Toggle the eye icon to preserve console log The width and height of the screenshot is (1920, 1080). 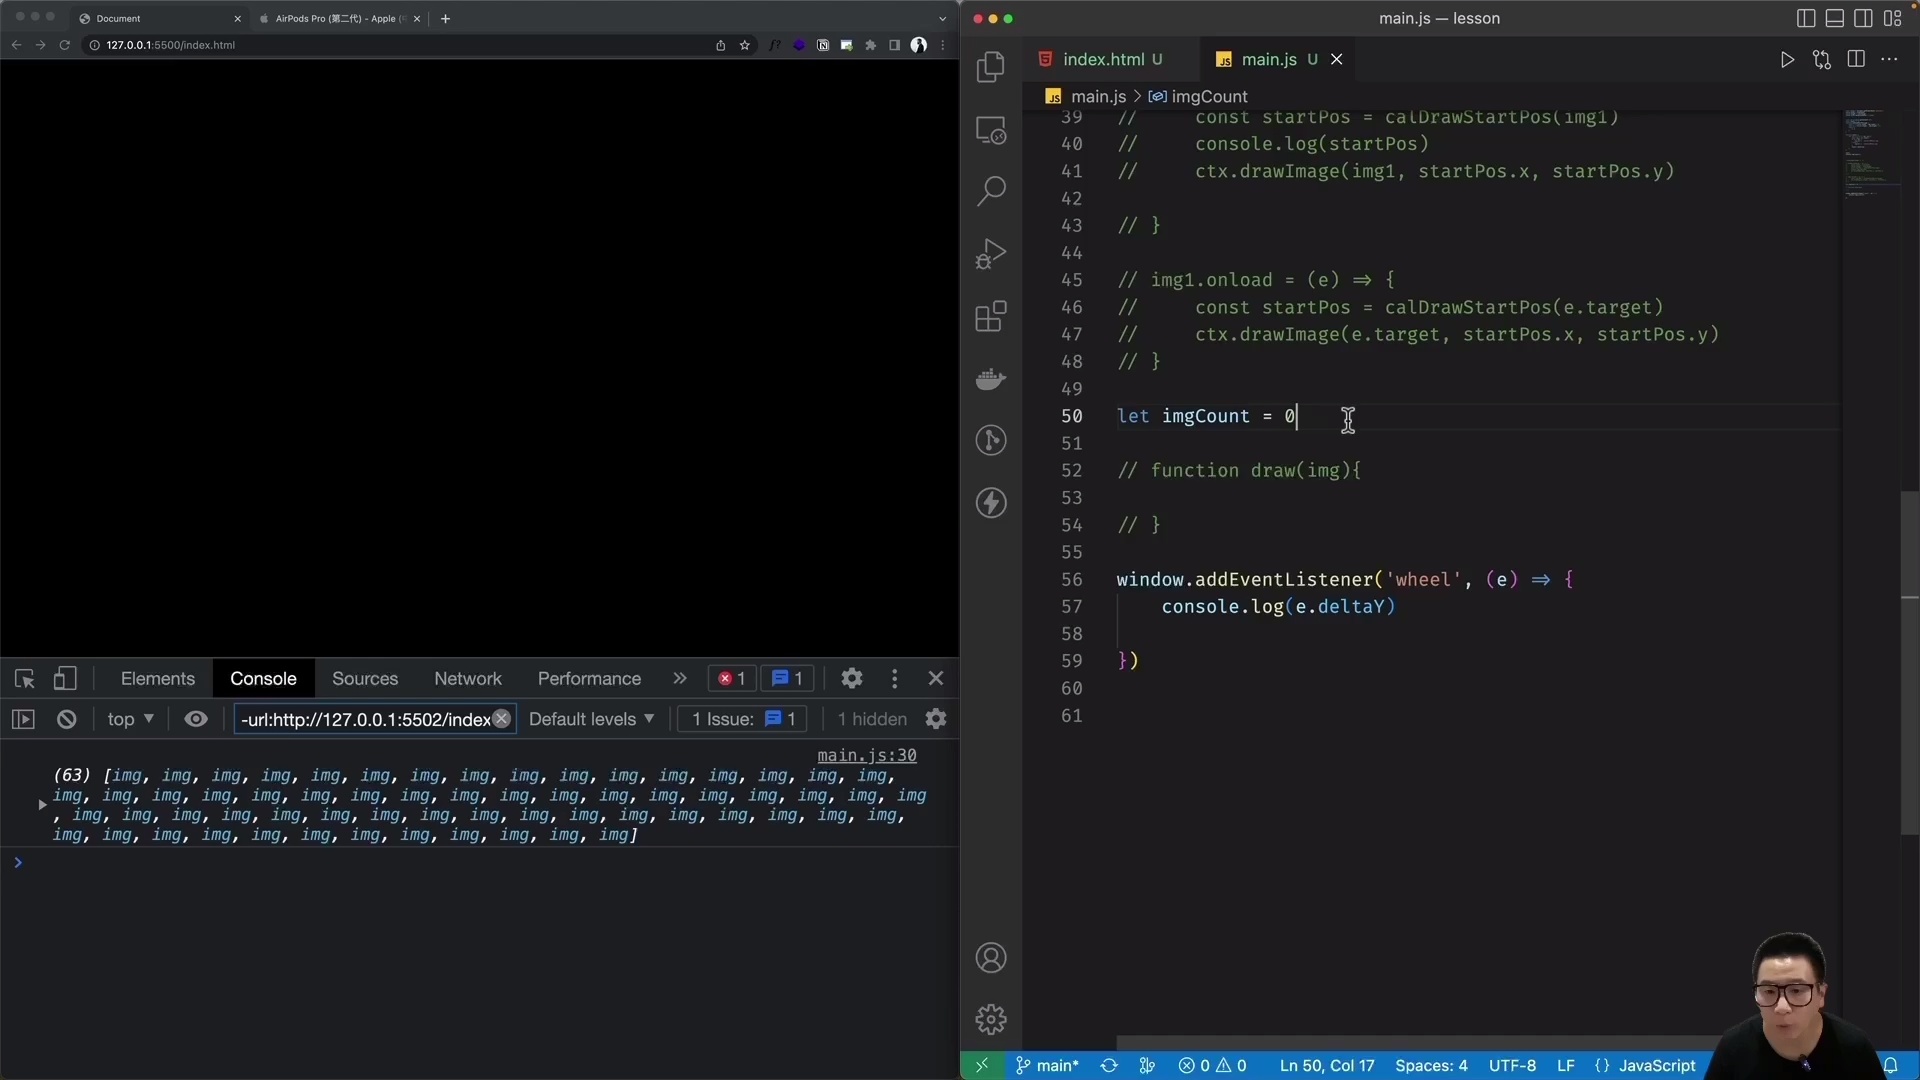[196, 719]
